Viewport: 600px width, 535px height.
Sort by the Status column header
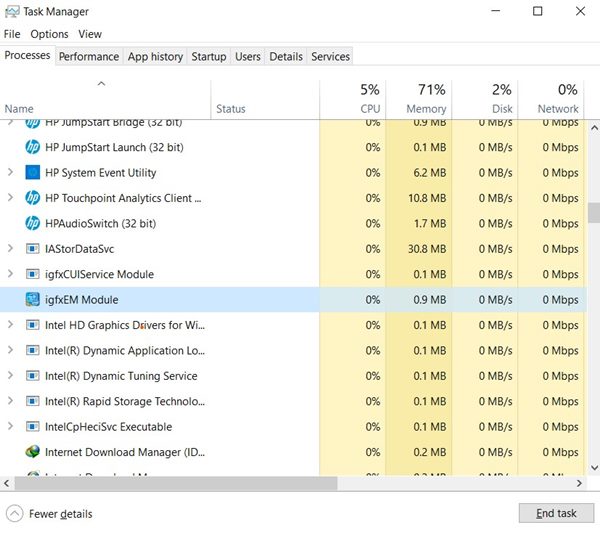(265, 99)
